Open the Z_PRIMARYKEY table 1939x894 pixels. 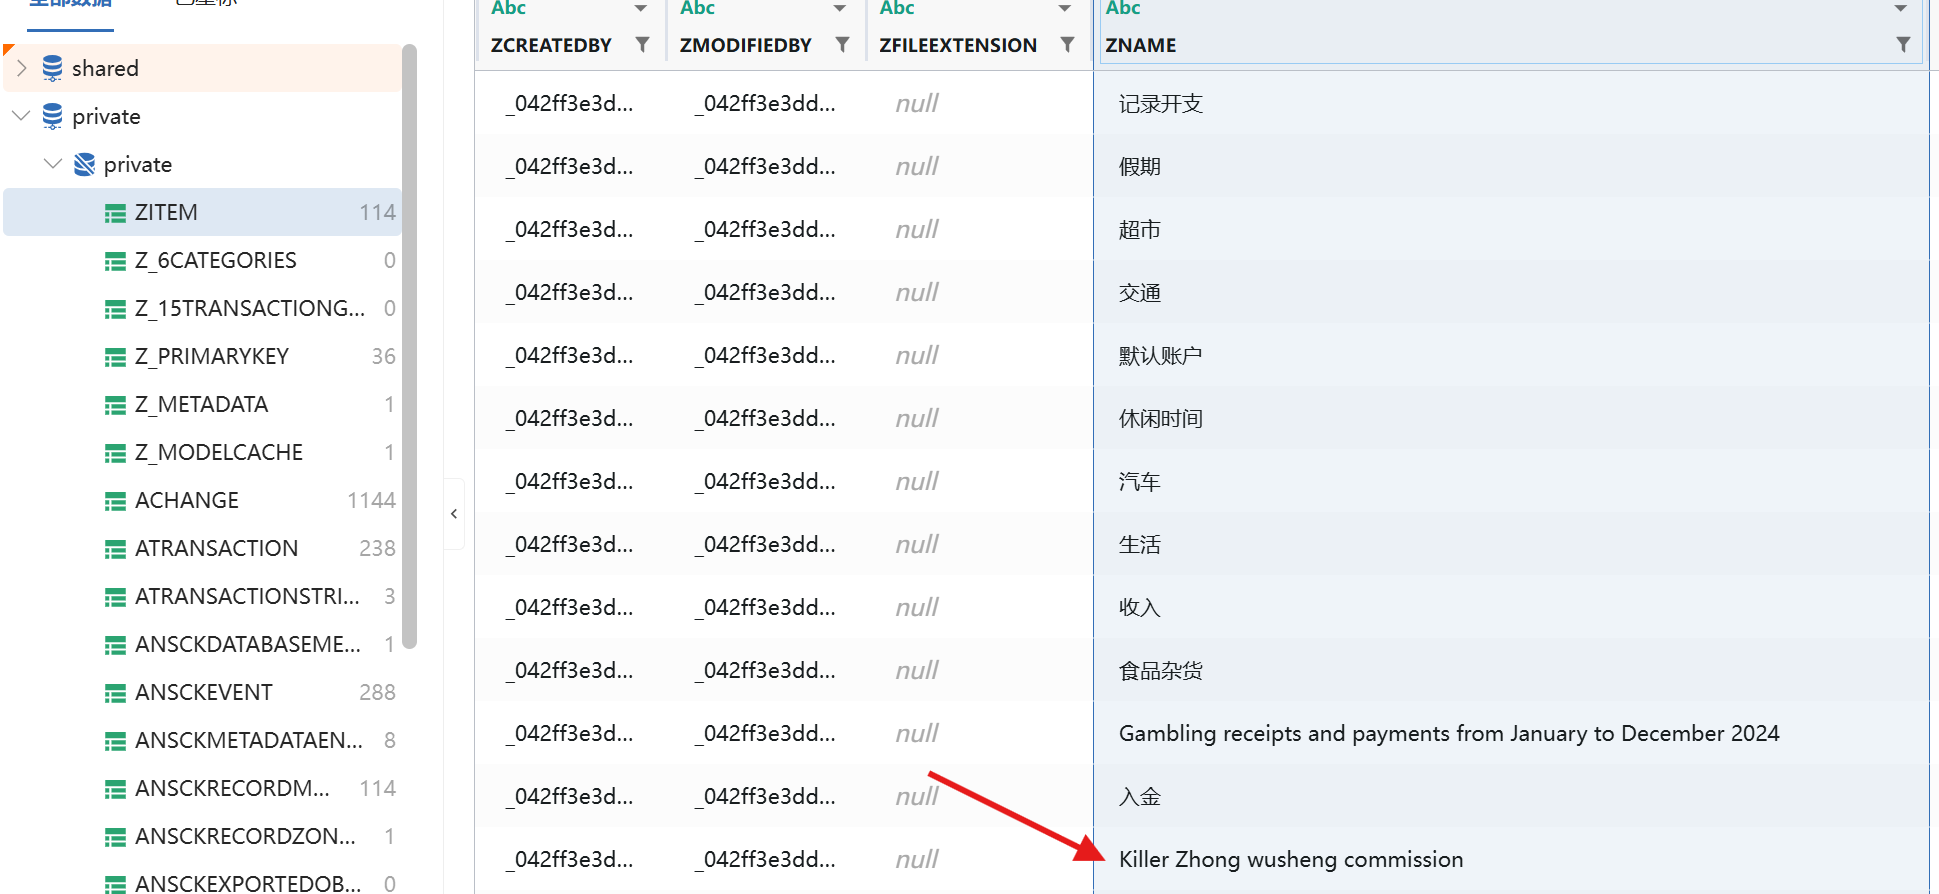203,356
